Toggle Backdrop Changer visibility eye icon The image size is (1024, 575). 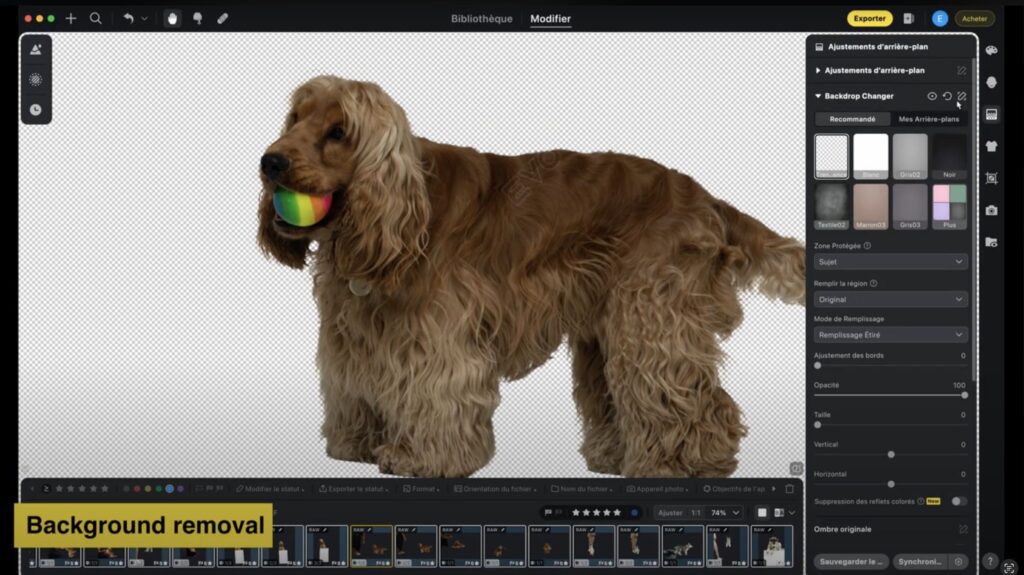(931, 96)
